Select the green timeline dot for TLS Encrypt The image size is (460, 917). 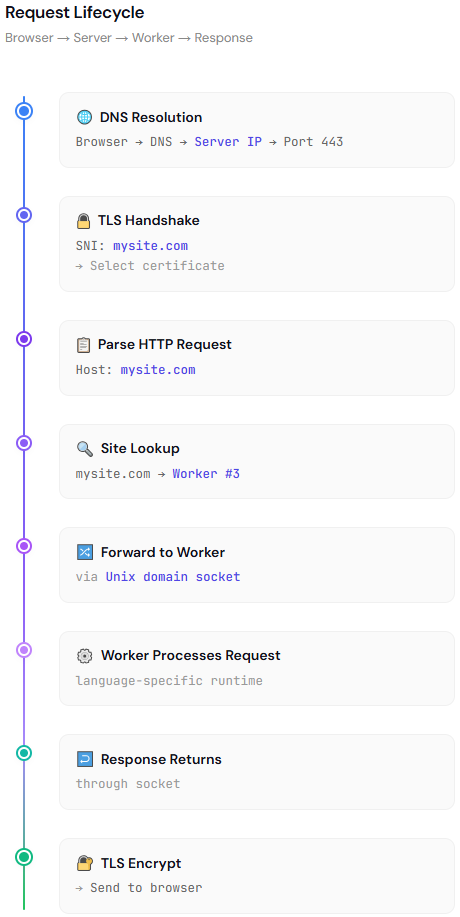(x=24, y=857)
